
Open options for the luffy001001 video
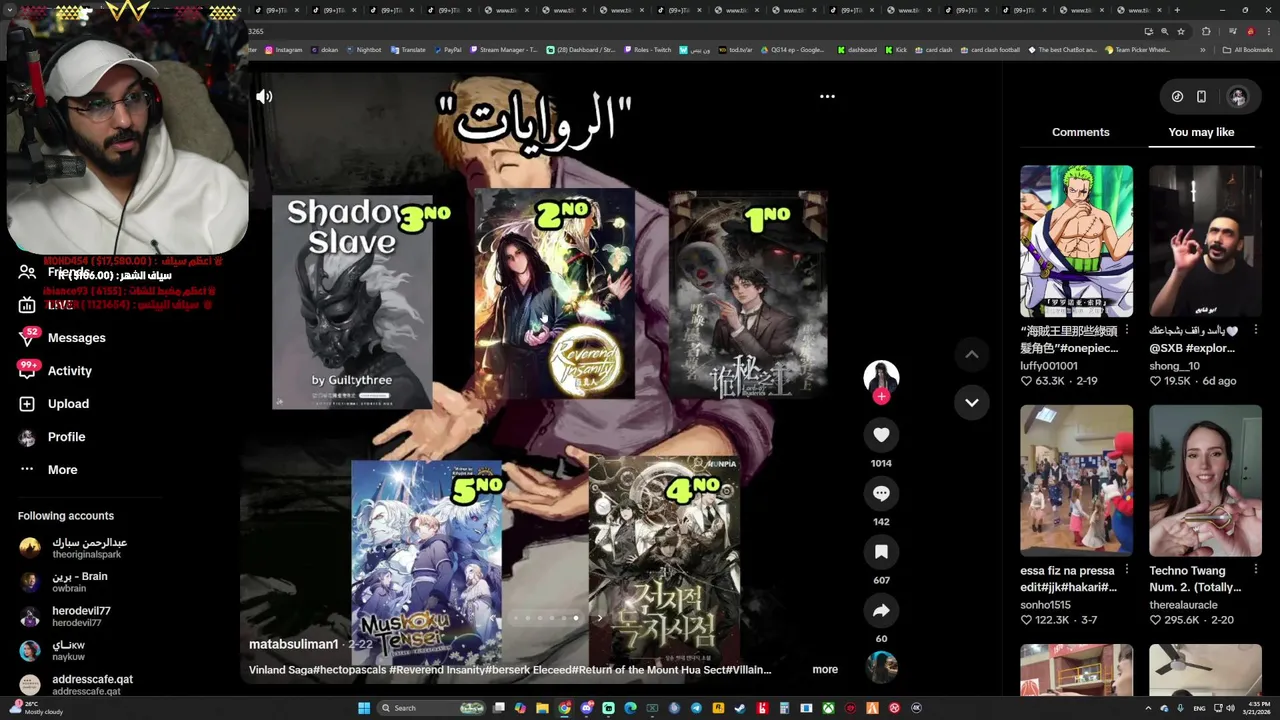tap(1127, 330)
